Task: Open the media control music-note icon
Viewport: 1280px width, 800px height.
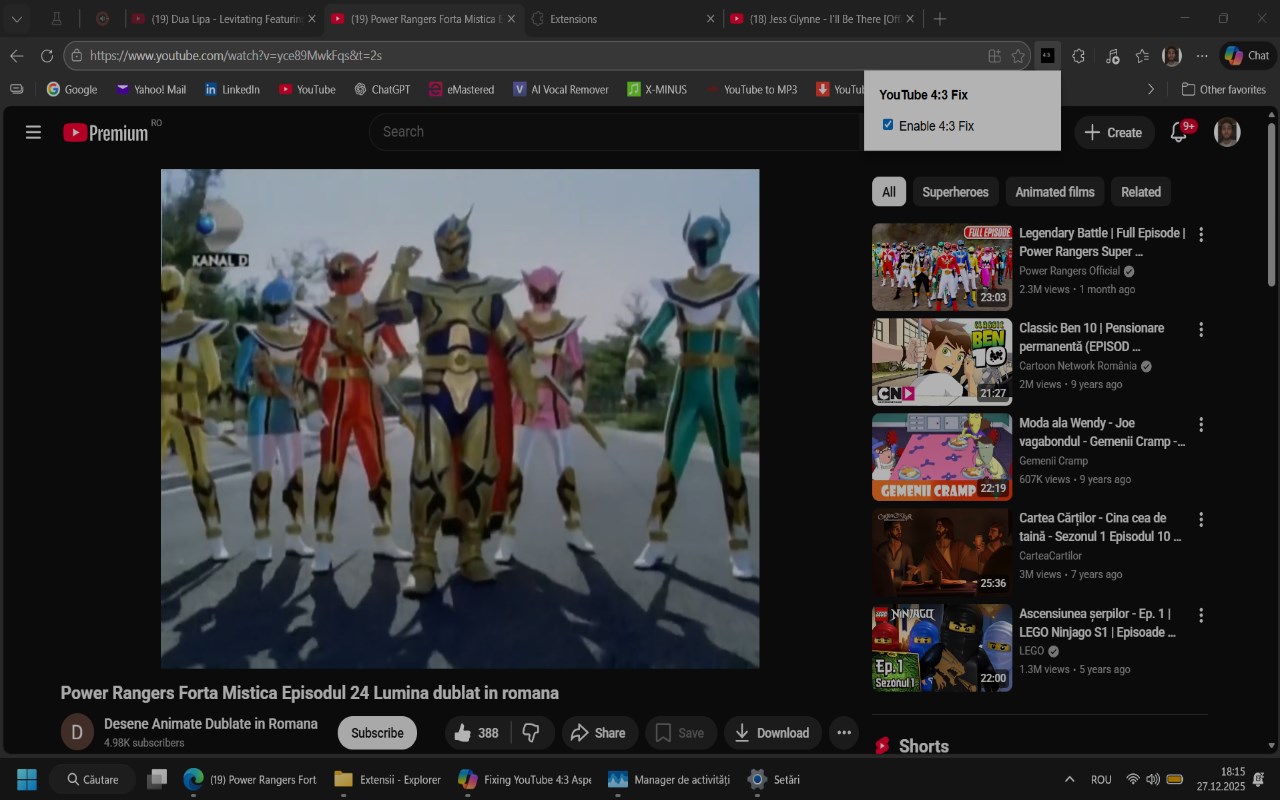Action: click(x=1112, y=56)
